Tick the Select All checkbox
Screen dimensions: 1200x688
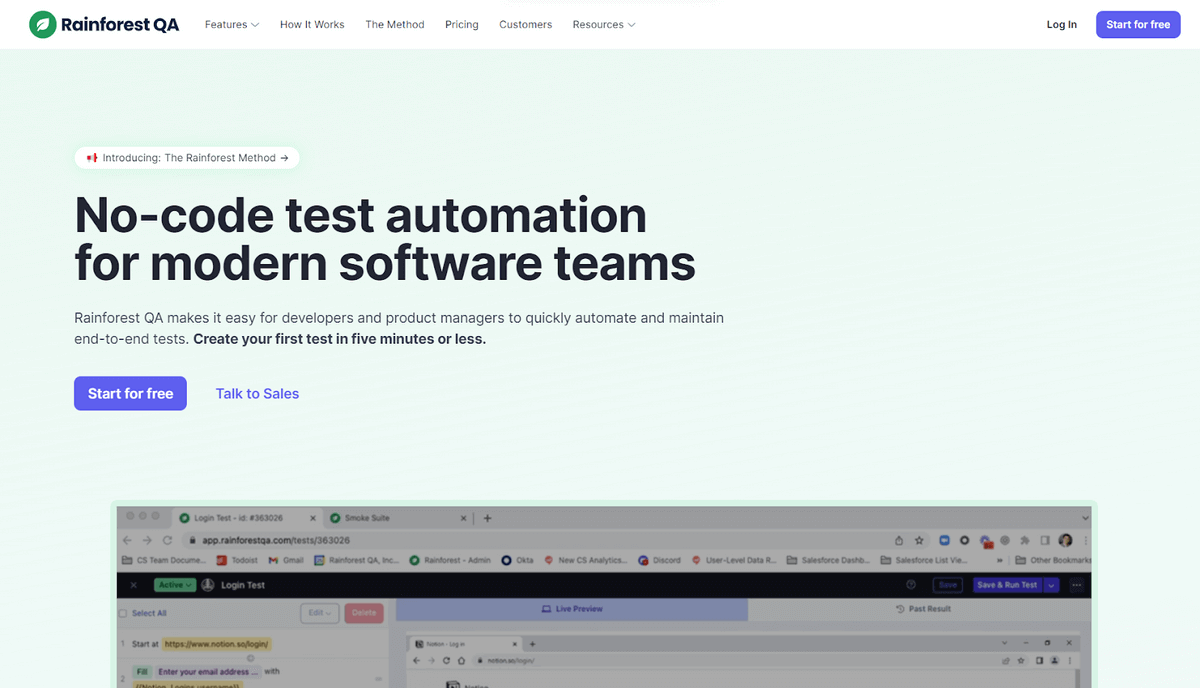[123, 613]
